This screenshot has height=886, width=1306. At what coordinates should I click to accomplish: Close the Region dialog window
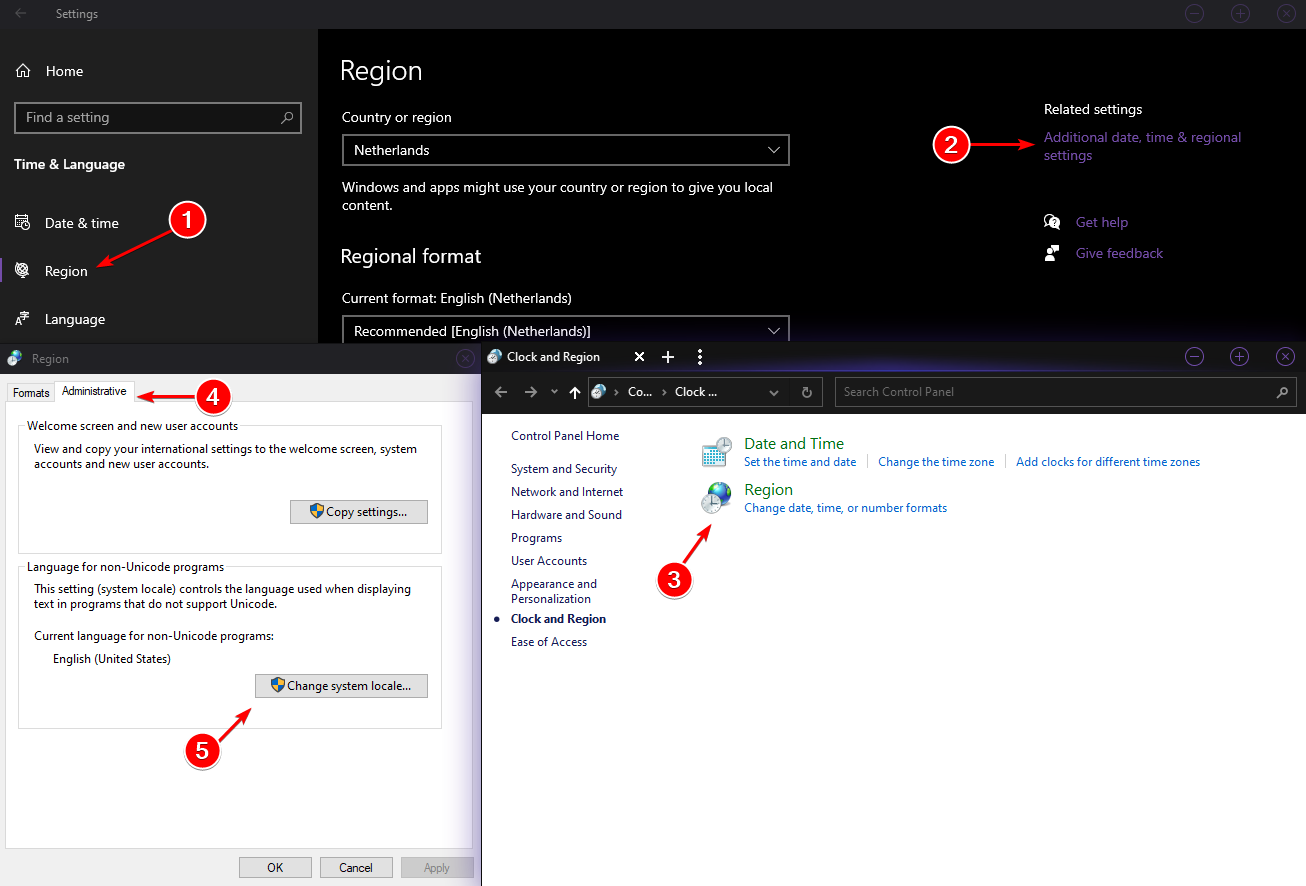465,358
